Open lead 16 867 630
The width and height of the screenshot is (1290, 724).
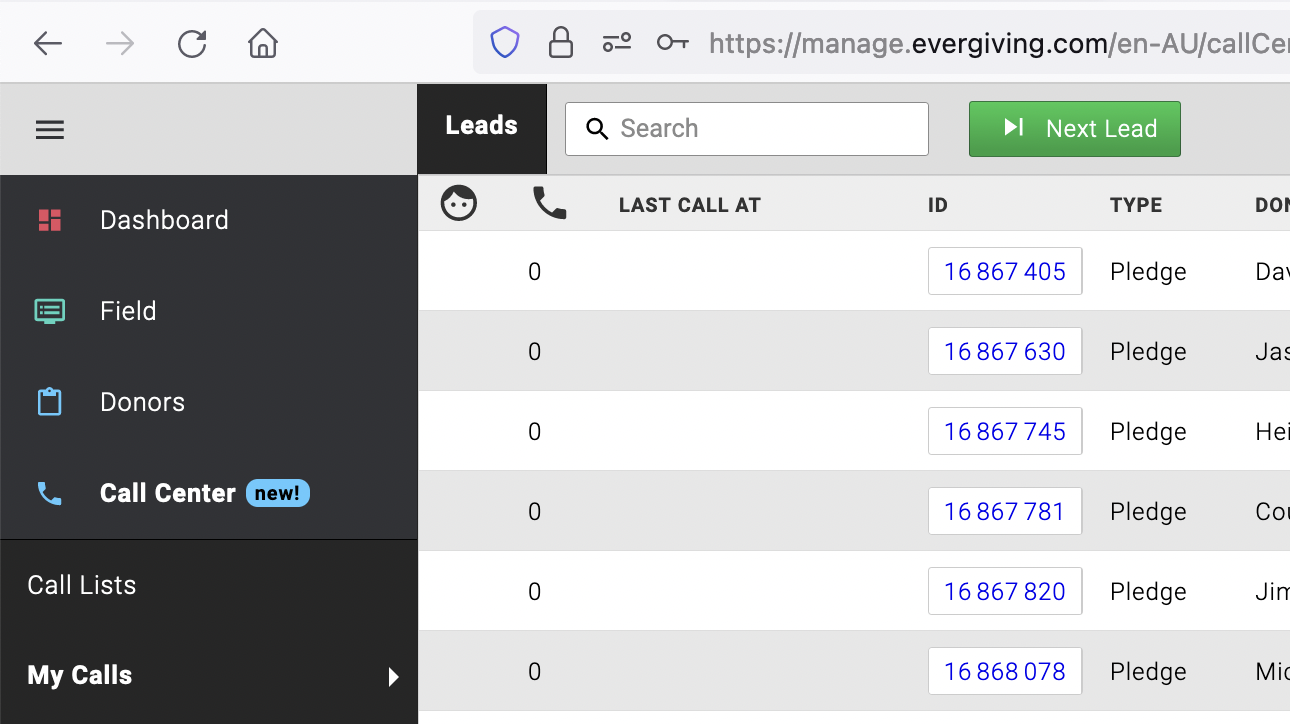(1005, 351)
